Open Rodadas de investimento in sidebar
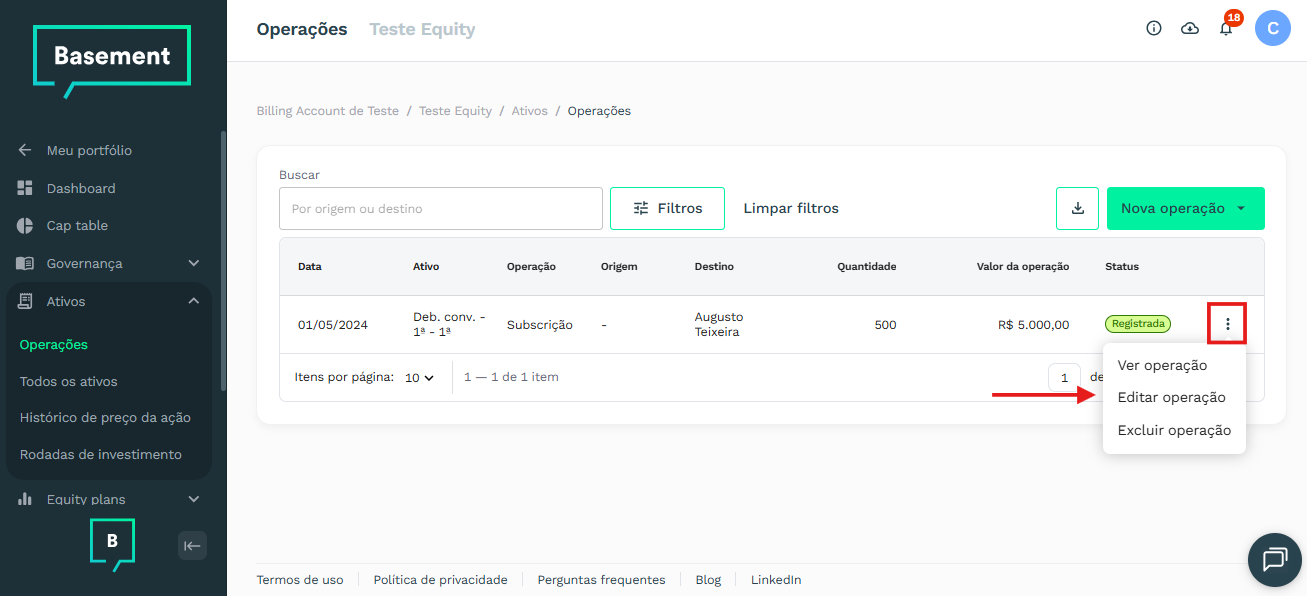Screen dimensions: 1307x596 [101, 454]
